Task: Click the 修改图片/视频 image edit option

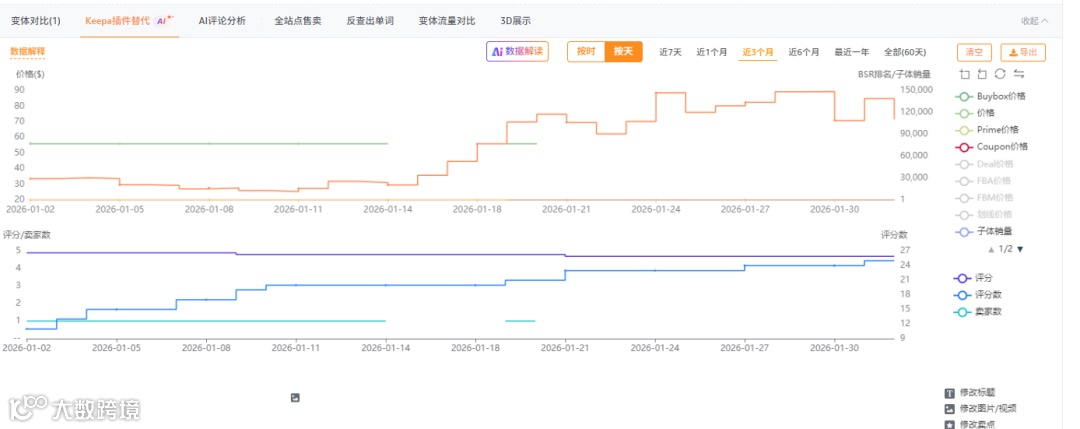Action: click(980, 408)
